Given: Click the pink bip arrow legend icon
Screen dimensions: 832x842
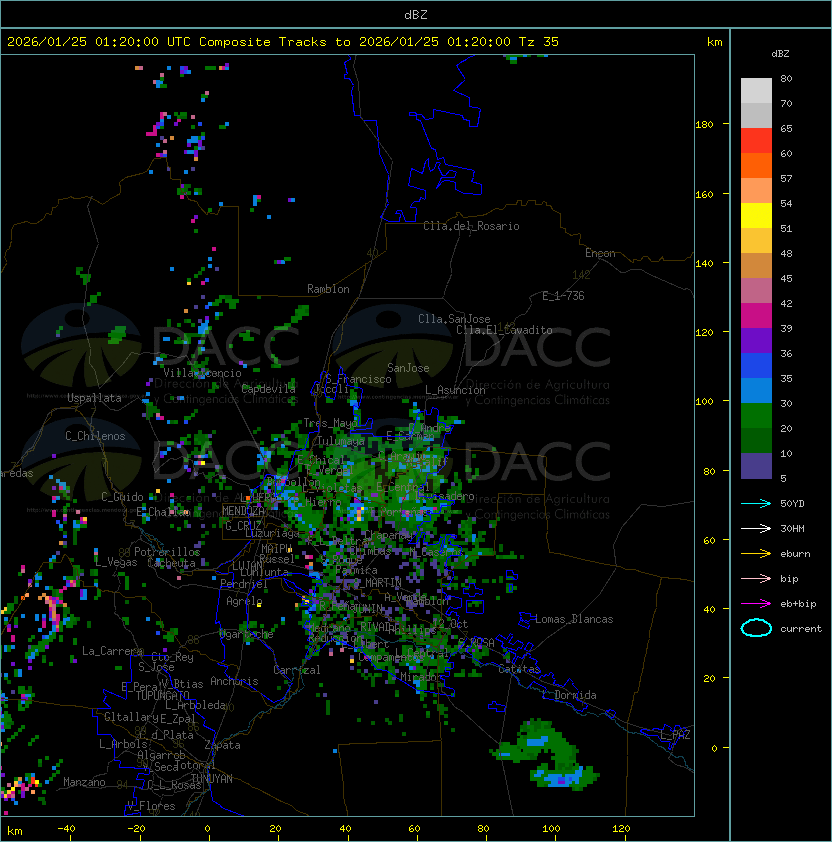Looking at the screenshot, I should tap(756, 578).
